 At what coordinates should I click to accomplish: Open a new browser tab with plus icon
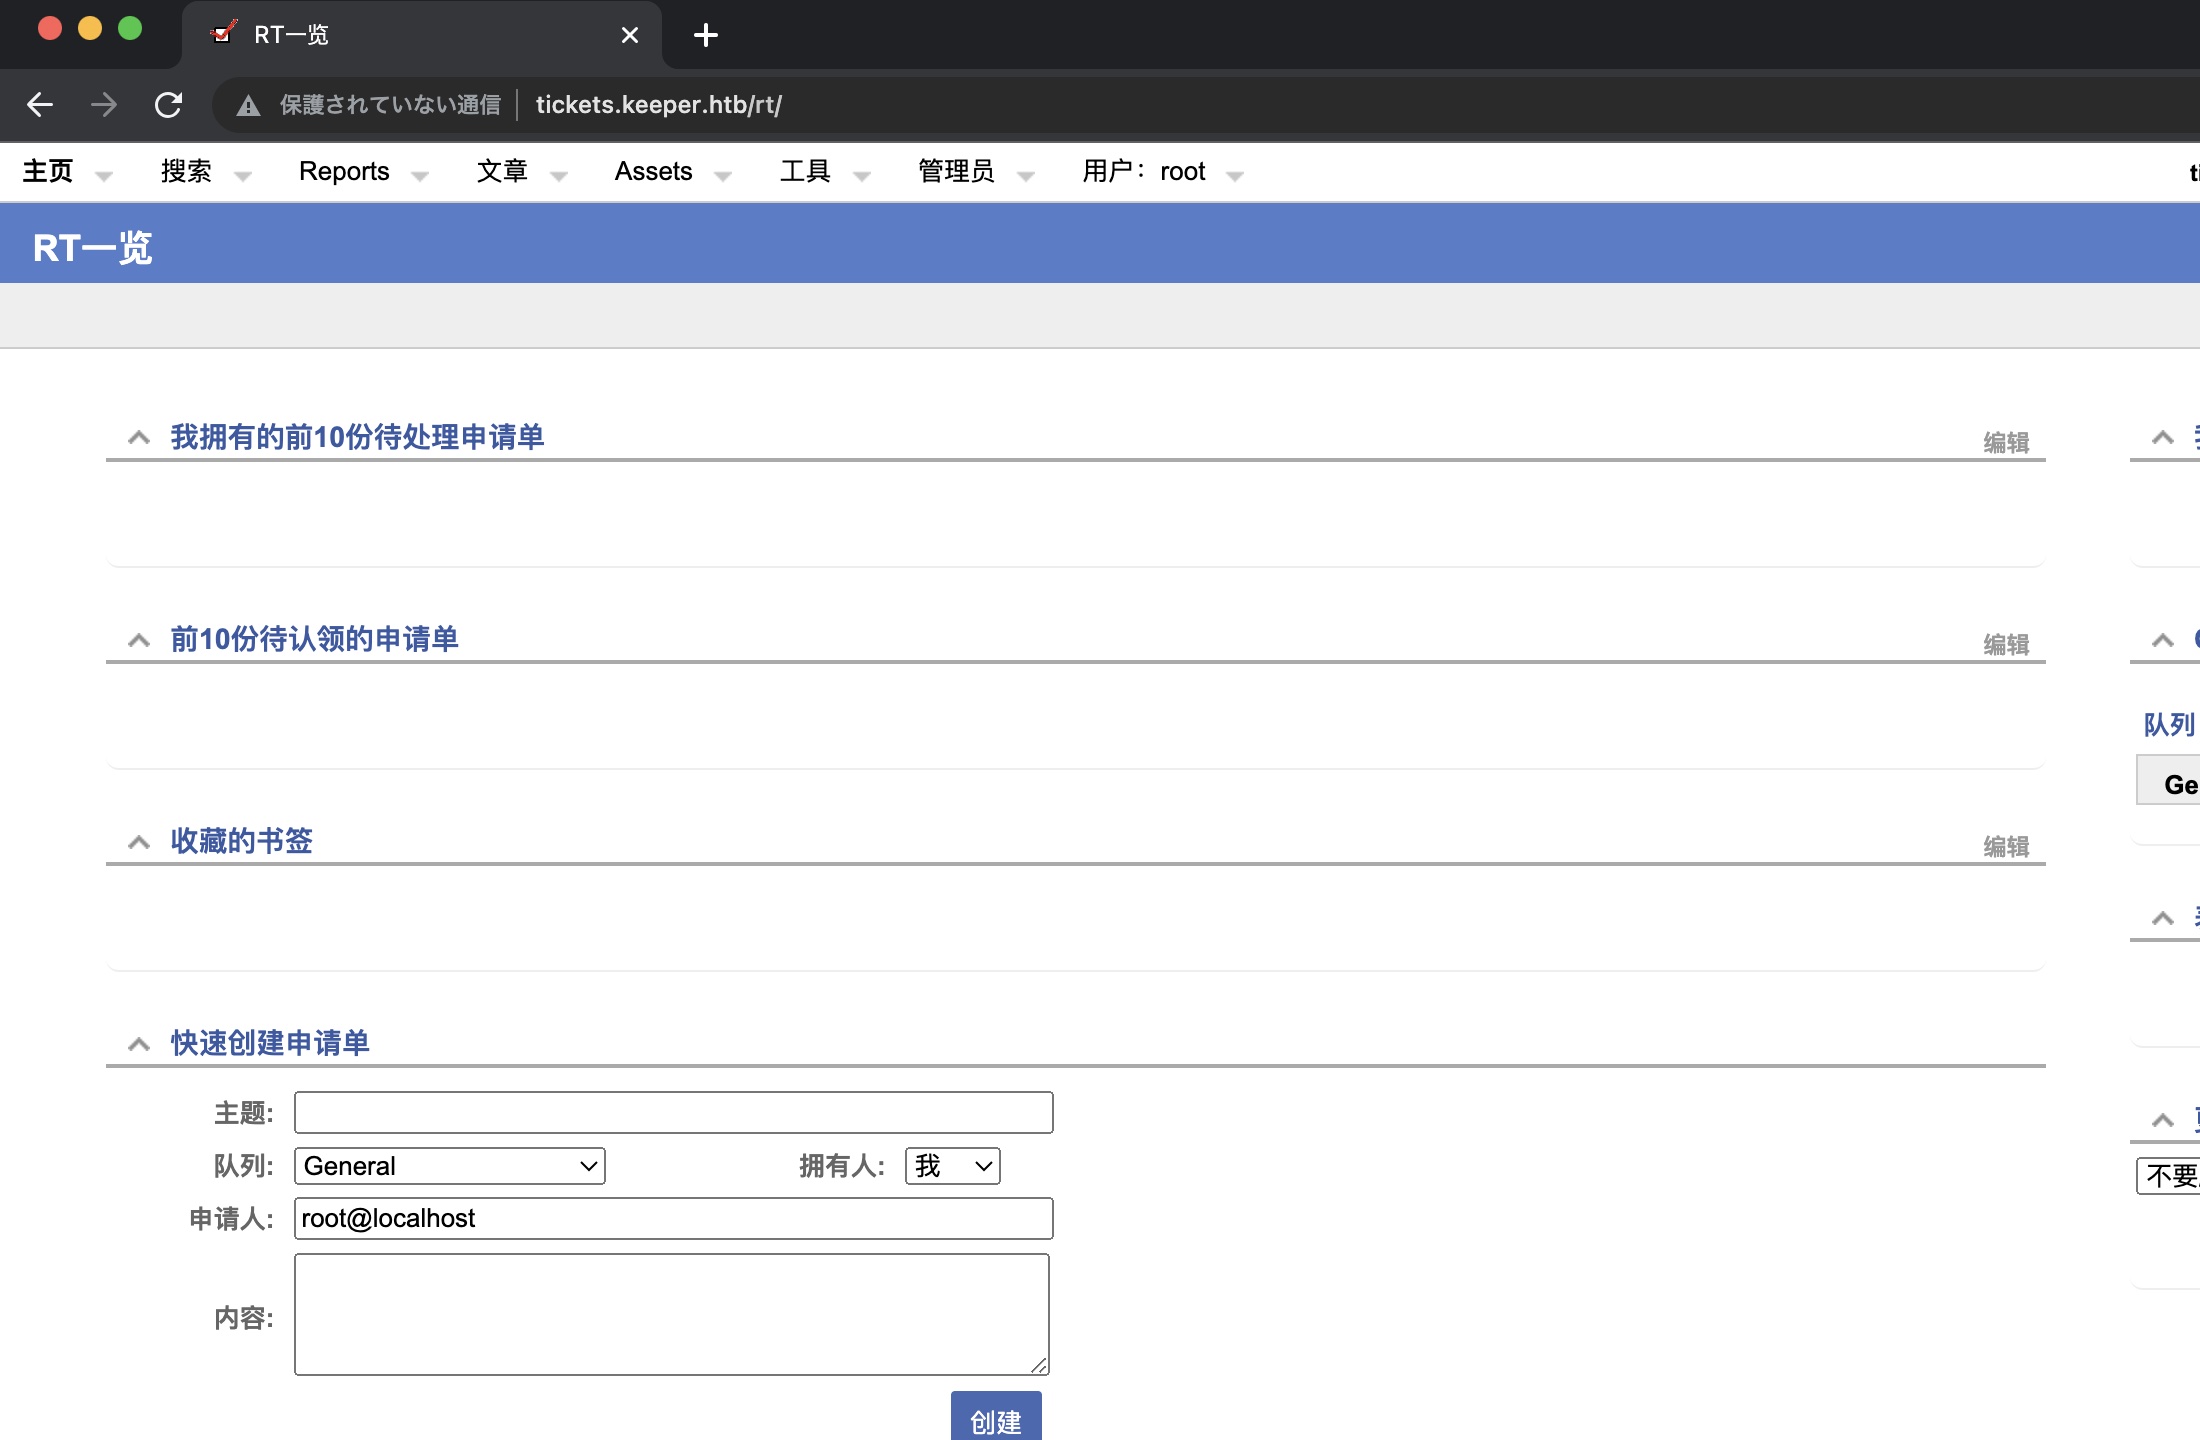coord(705,36)
